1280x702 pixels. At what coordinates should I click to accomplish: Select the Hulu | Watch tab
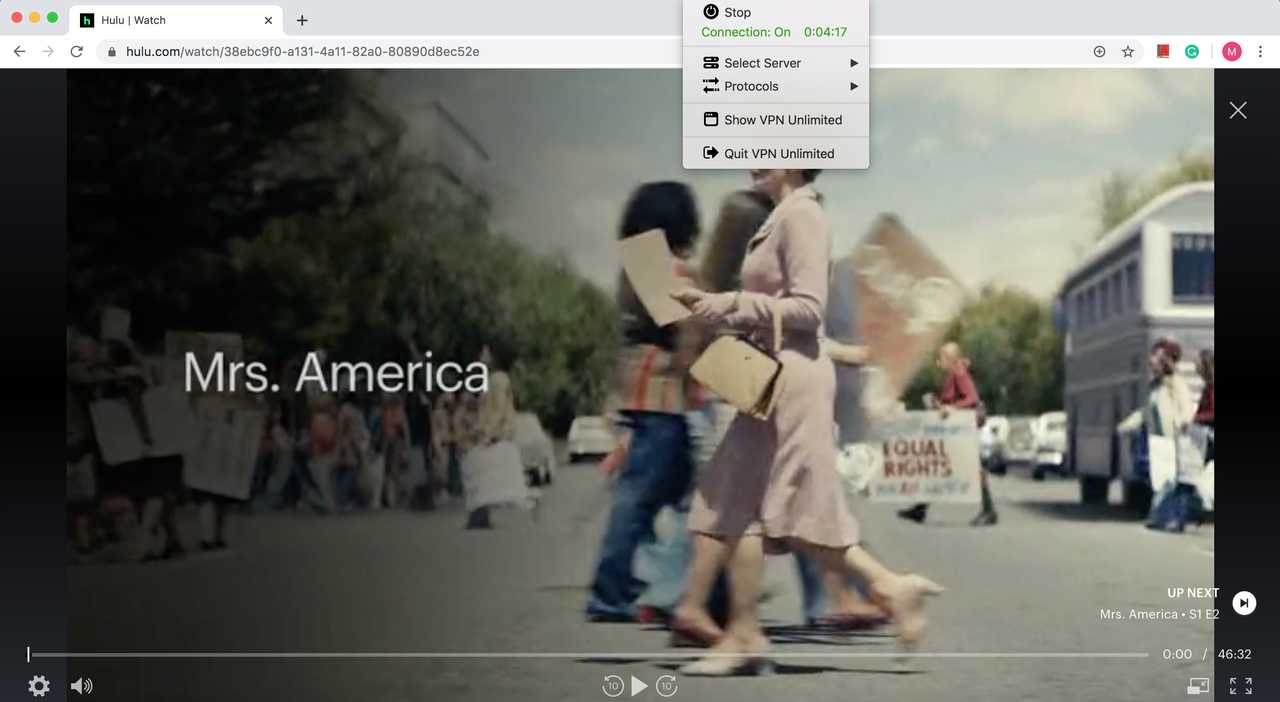[177, 20]
